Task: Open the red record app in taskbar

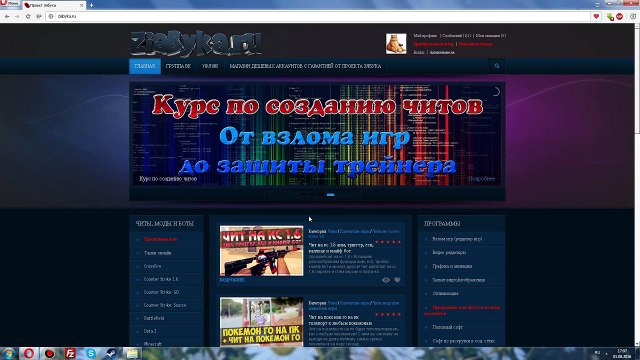Action: [49, 353]
